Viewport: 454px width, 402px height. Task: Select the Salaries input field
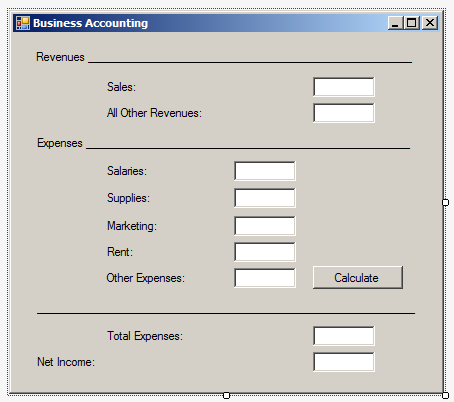[265, 171]
